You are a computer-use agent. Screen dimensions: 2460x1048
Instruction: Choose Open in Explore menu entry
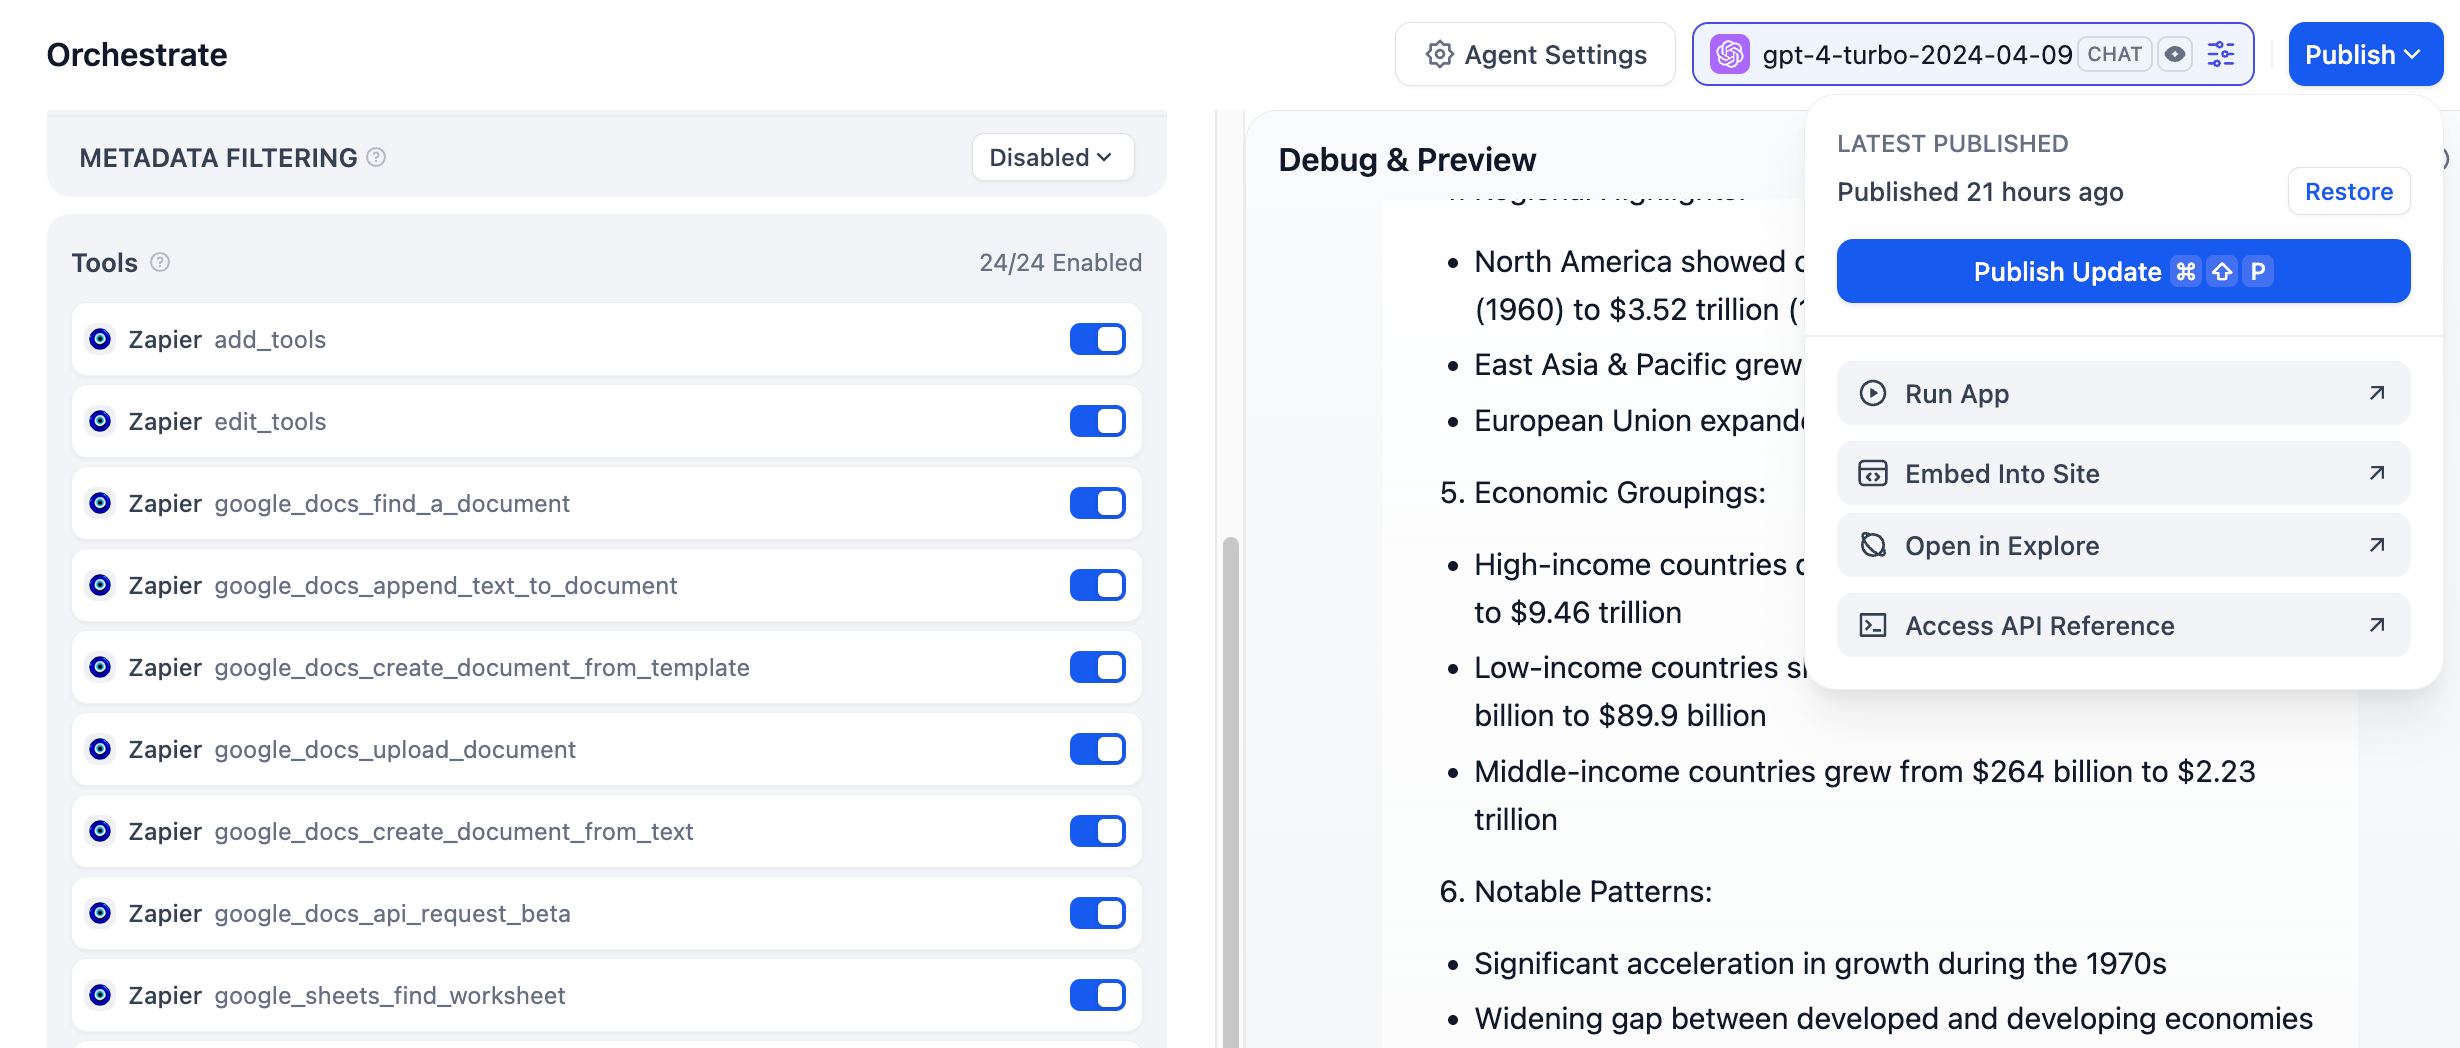pos(2123,545)
